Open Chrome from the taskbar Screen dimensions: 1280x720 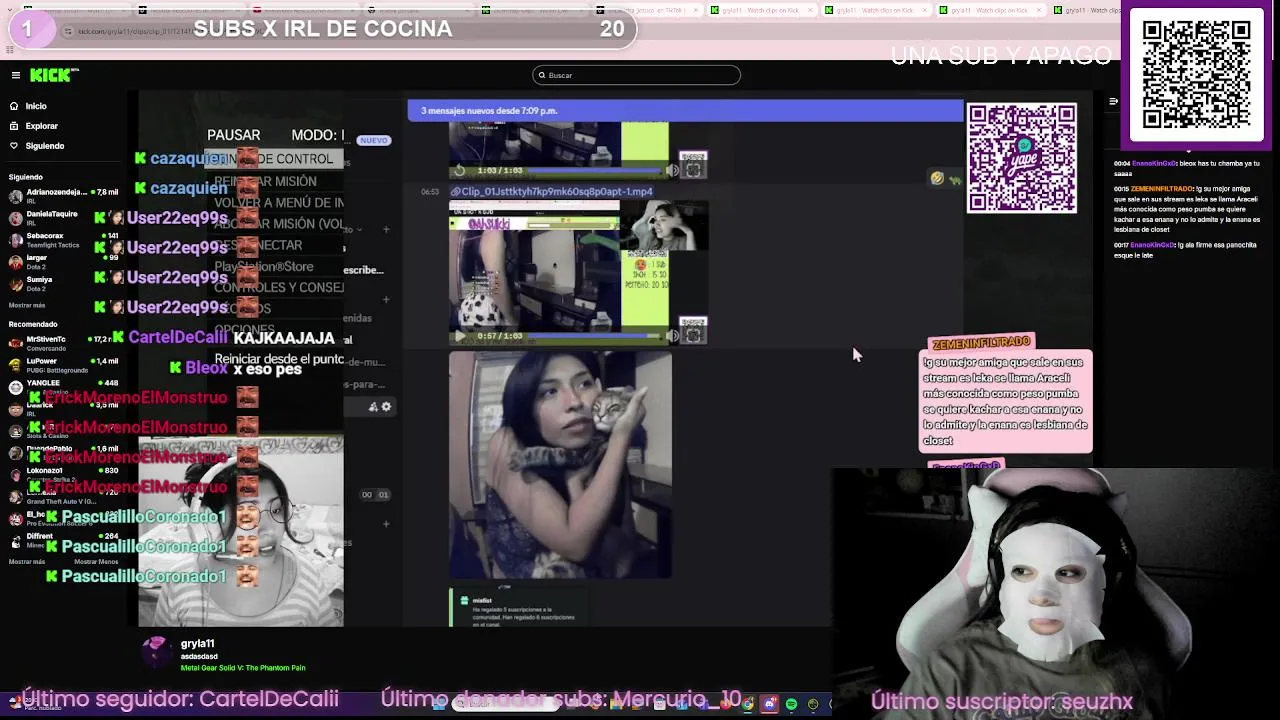(x=747, y=705)
